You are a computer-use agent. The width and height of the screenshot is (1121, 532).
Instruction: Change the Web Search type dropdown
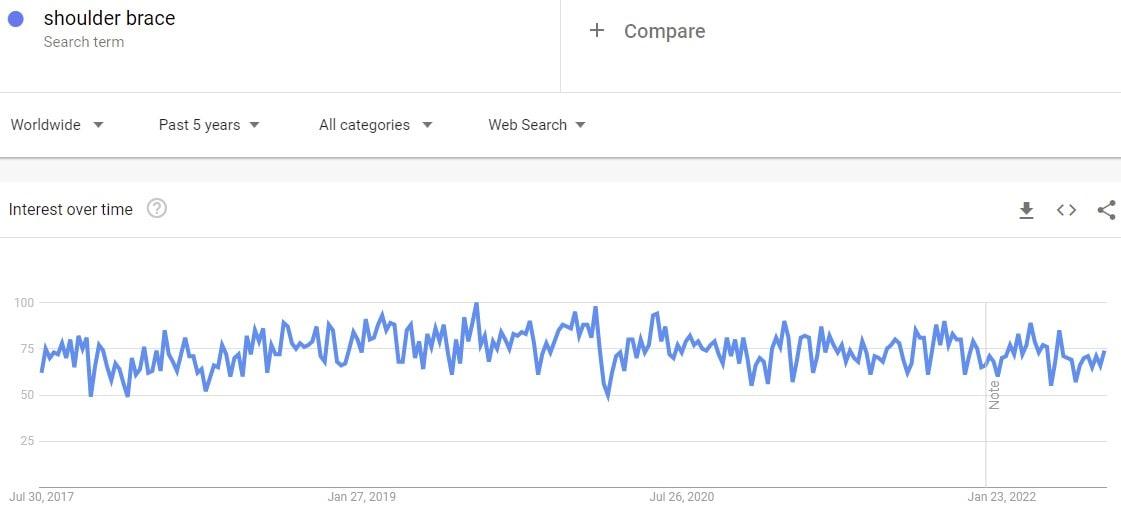(537, 125)
